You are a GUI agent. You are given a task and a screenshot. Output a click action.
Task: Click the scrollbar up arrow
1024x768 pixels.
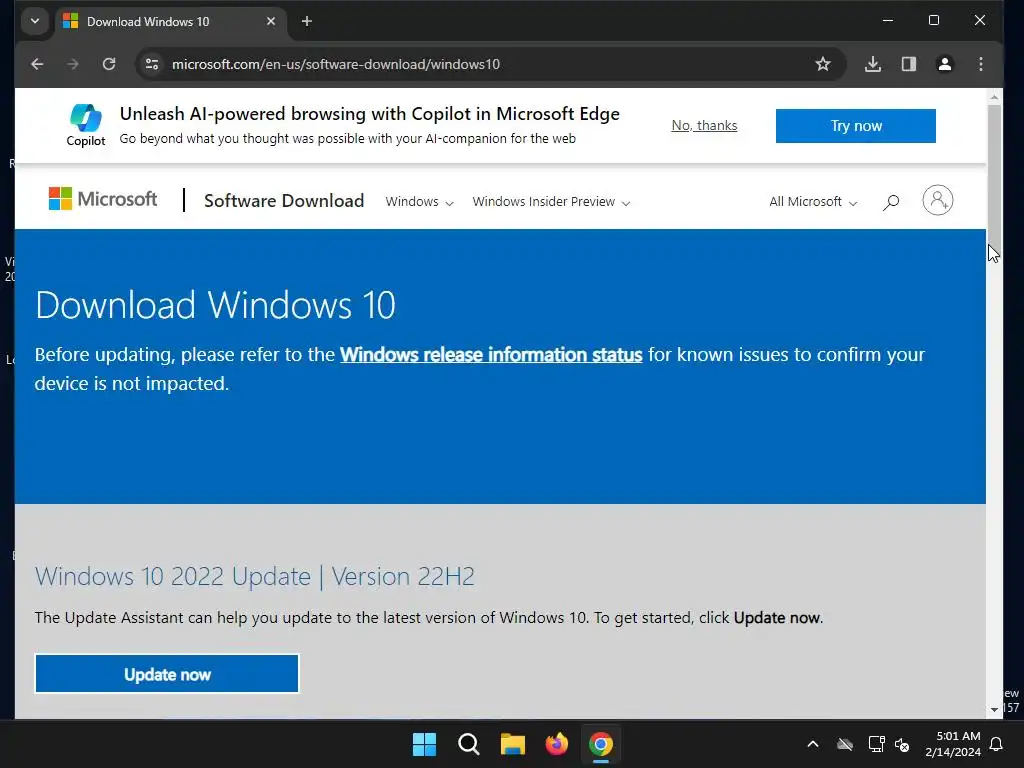point(994,97)
